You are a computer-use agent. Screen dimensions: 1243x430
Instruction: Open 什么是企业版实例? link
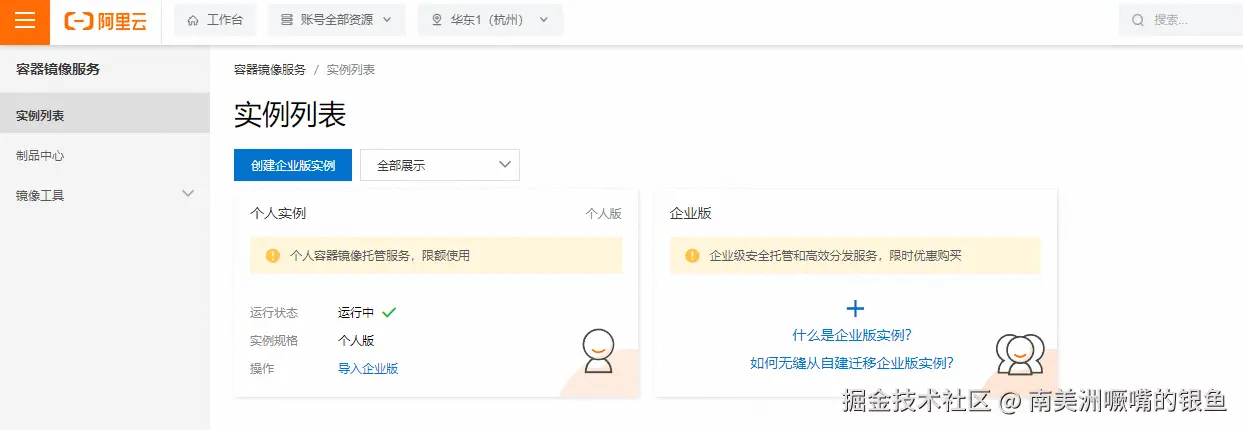tap(852, 335)
